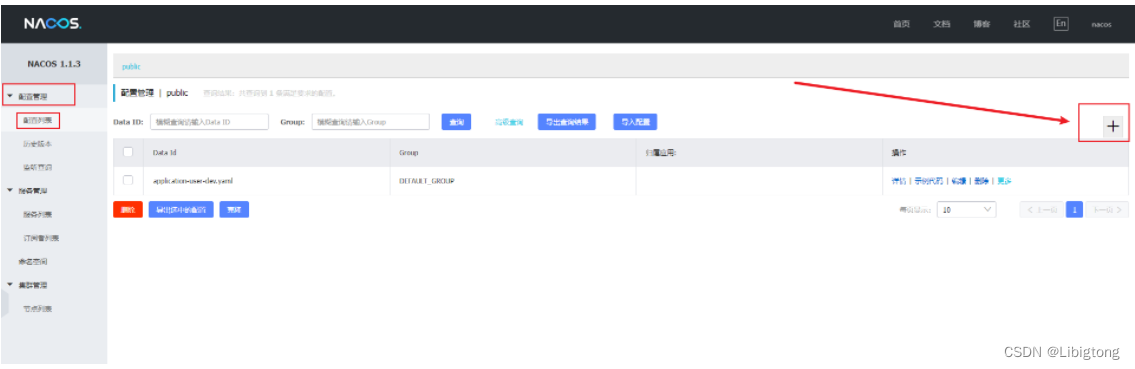The width and height of the screenshot is (1135, 369).
Task: Click the NACOS 1.1.3 sidebar title
Action: click(x=54, y=64)
